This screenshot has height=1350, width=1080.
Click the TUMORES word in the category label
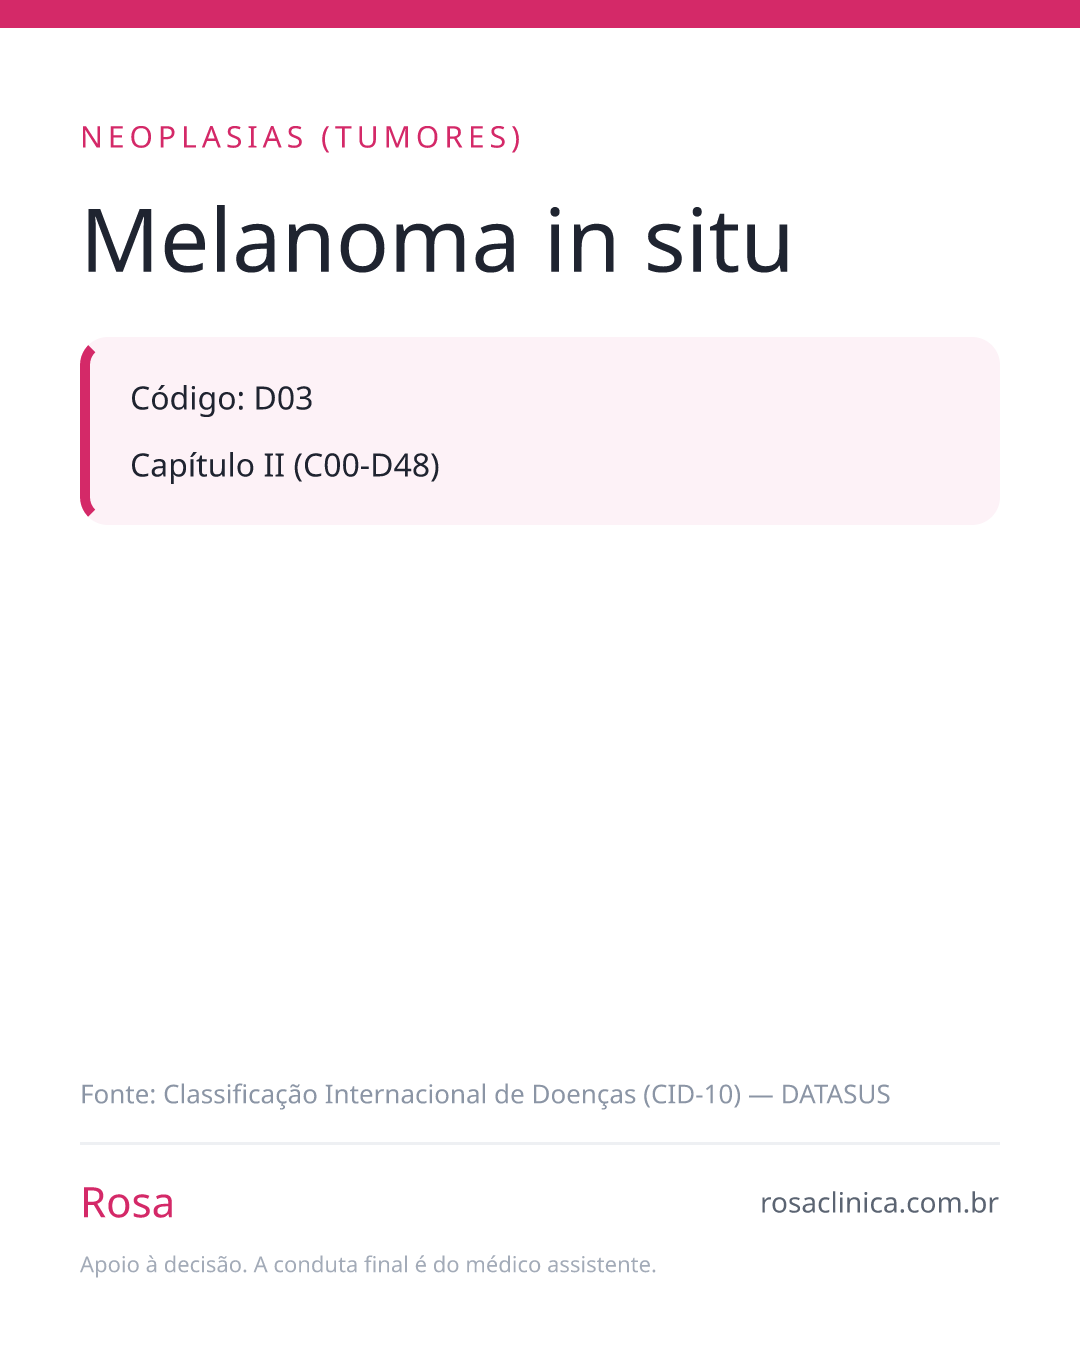(x=421, y=138)
